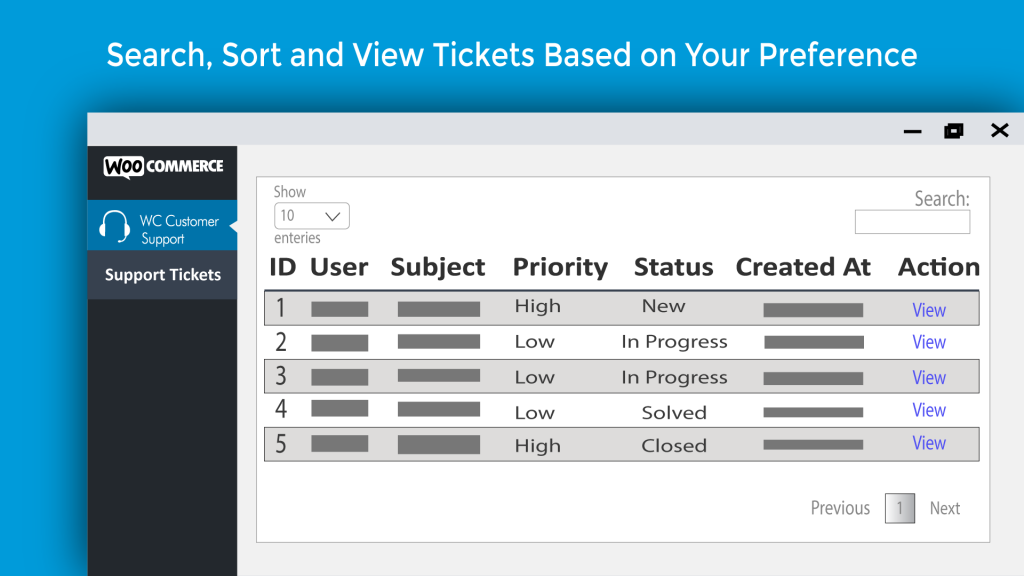Open the View link for ticket 3
The height and width of the screenshot is (576, 1024).
(x=929, y=377)
